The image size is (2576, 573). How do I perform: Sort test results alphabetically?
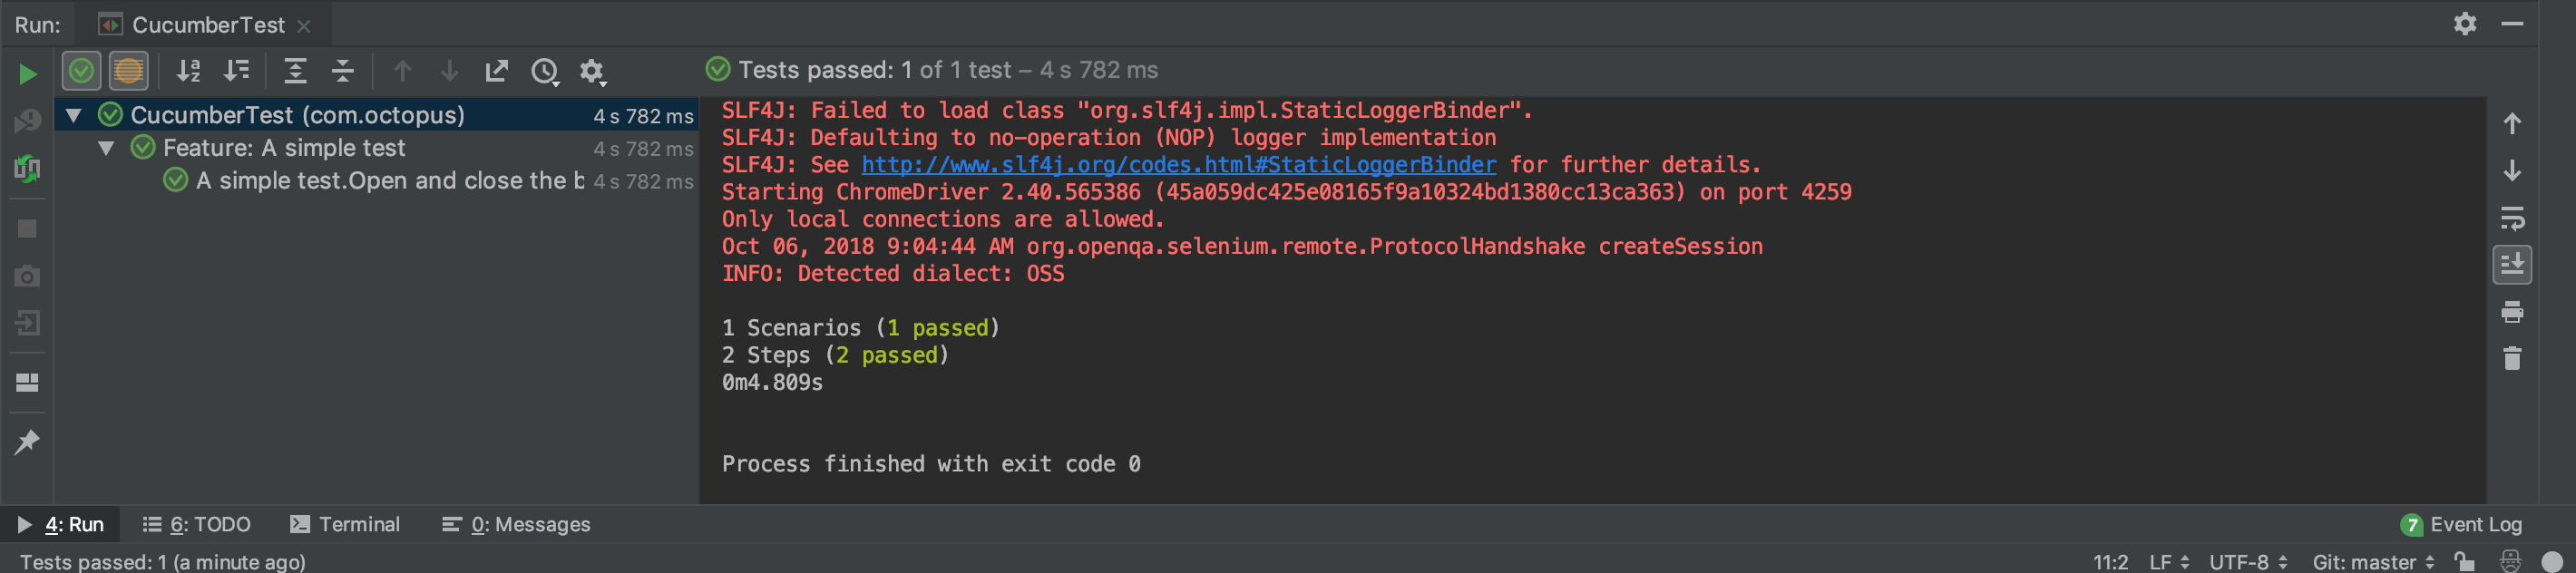click(188, 71)
